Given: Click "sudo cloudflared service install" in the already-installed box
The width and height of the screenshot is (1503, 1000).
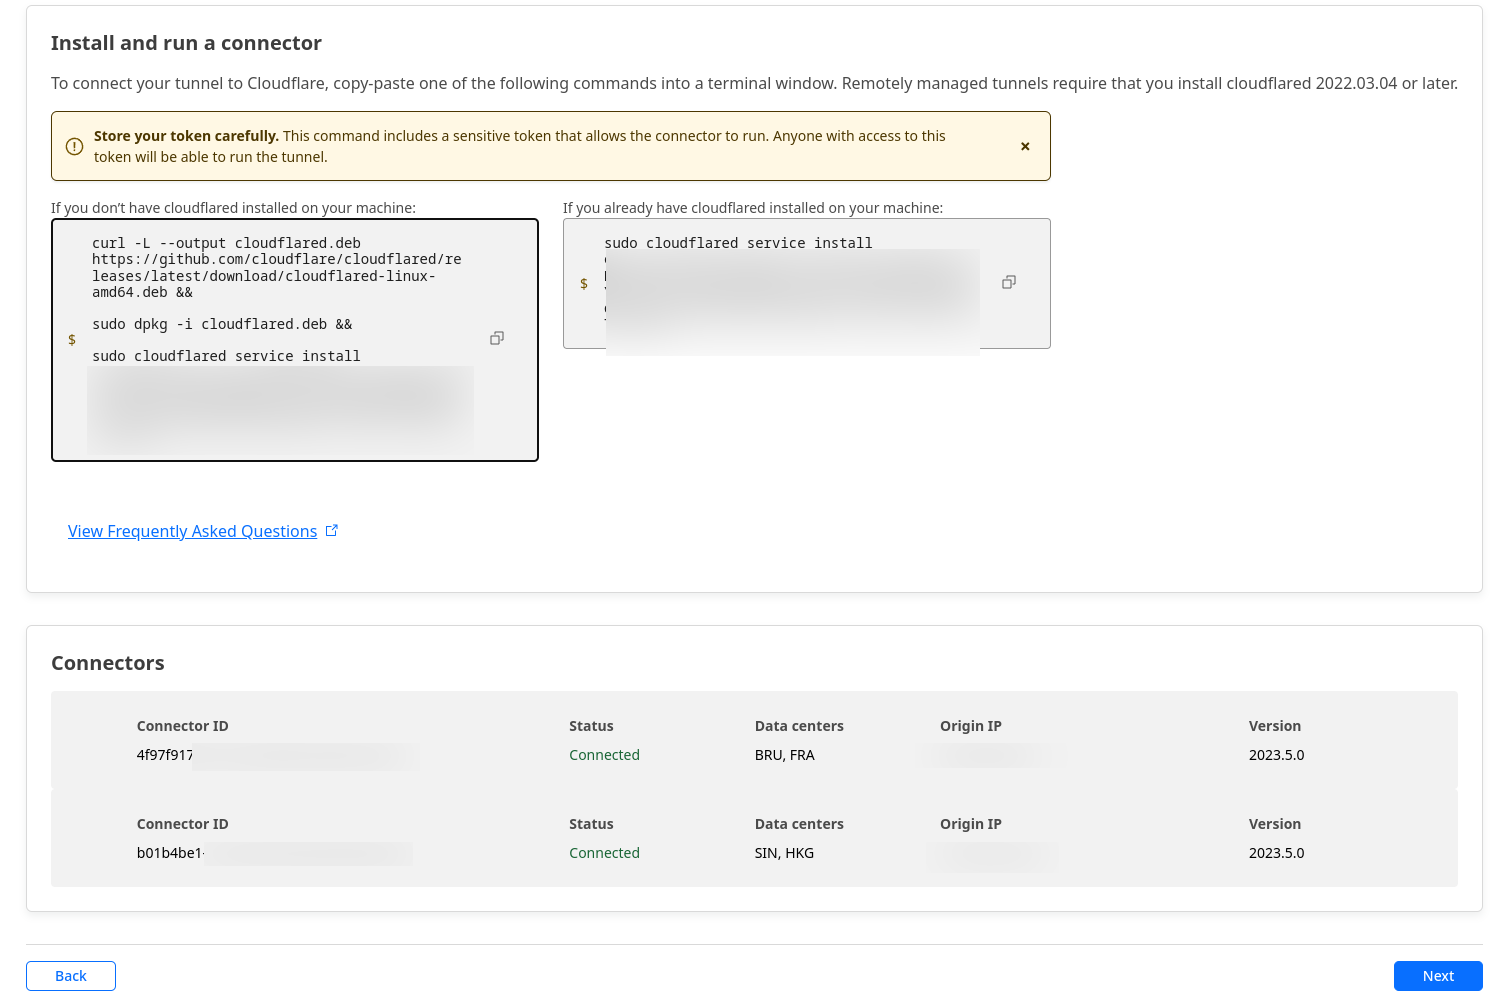Looking at the screenshot, I should coord(738,243).
